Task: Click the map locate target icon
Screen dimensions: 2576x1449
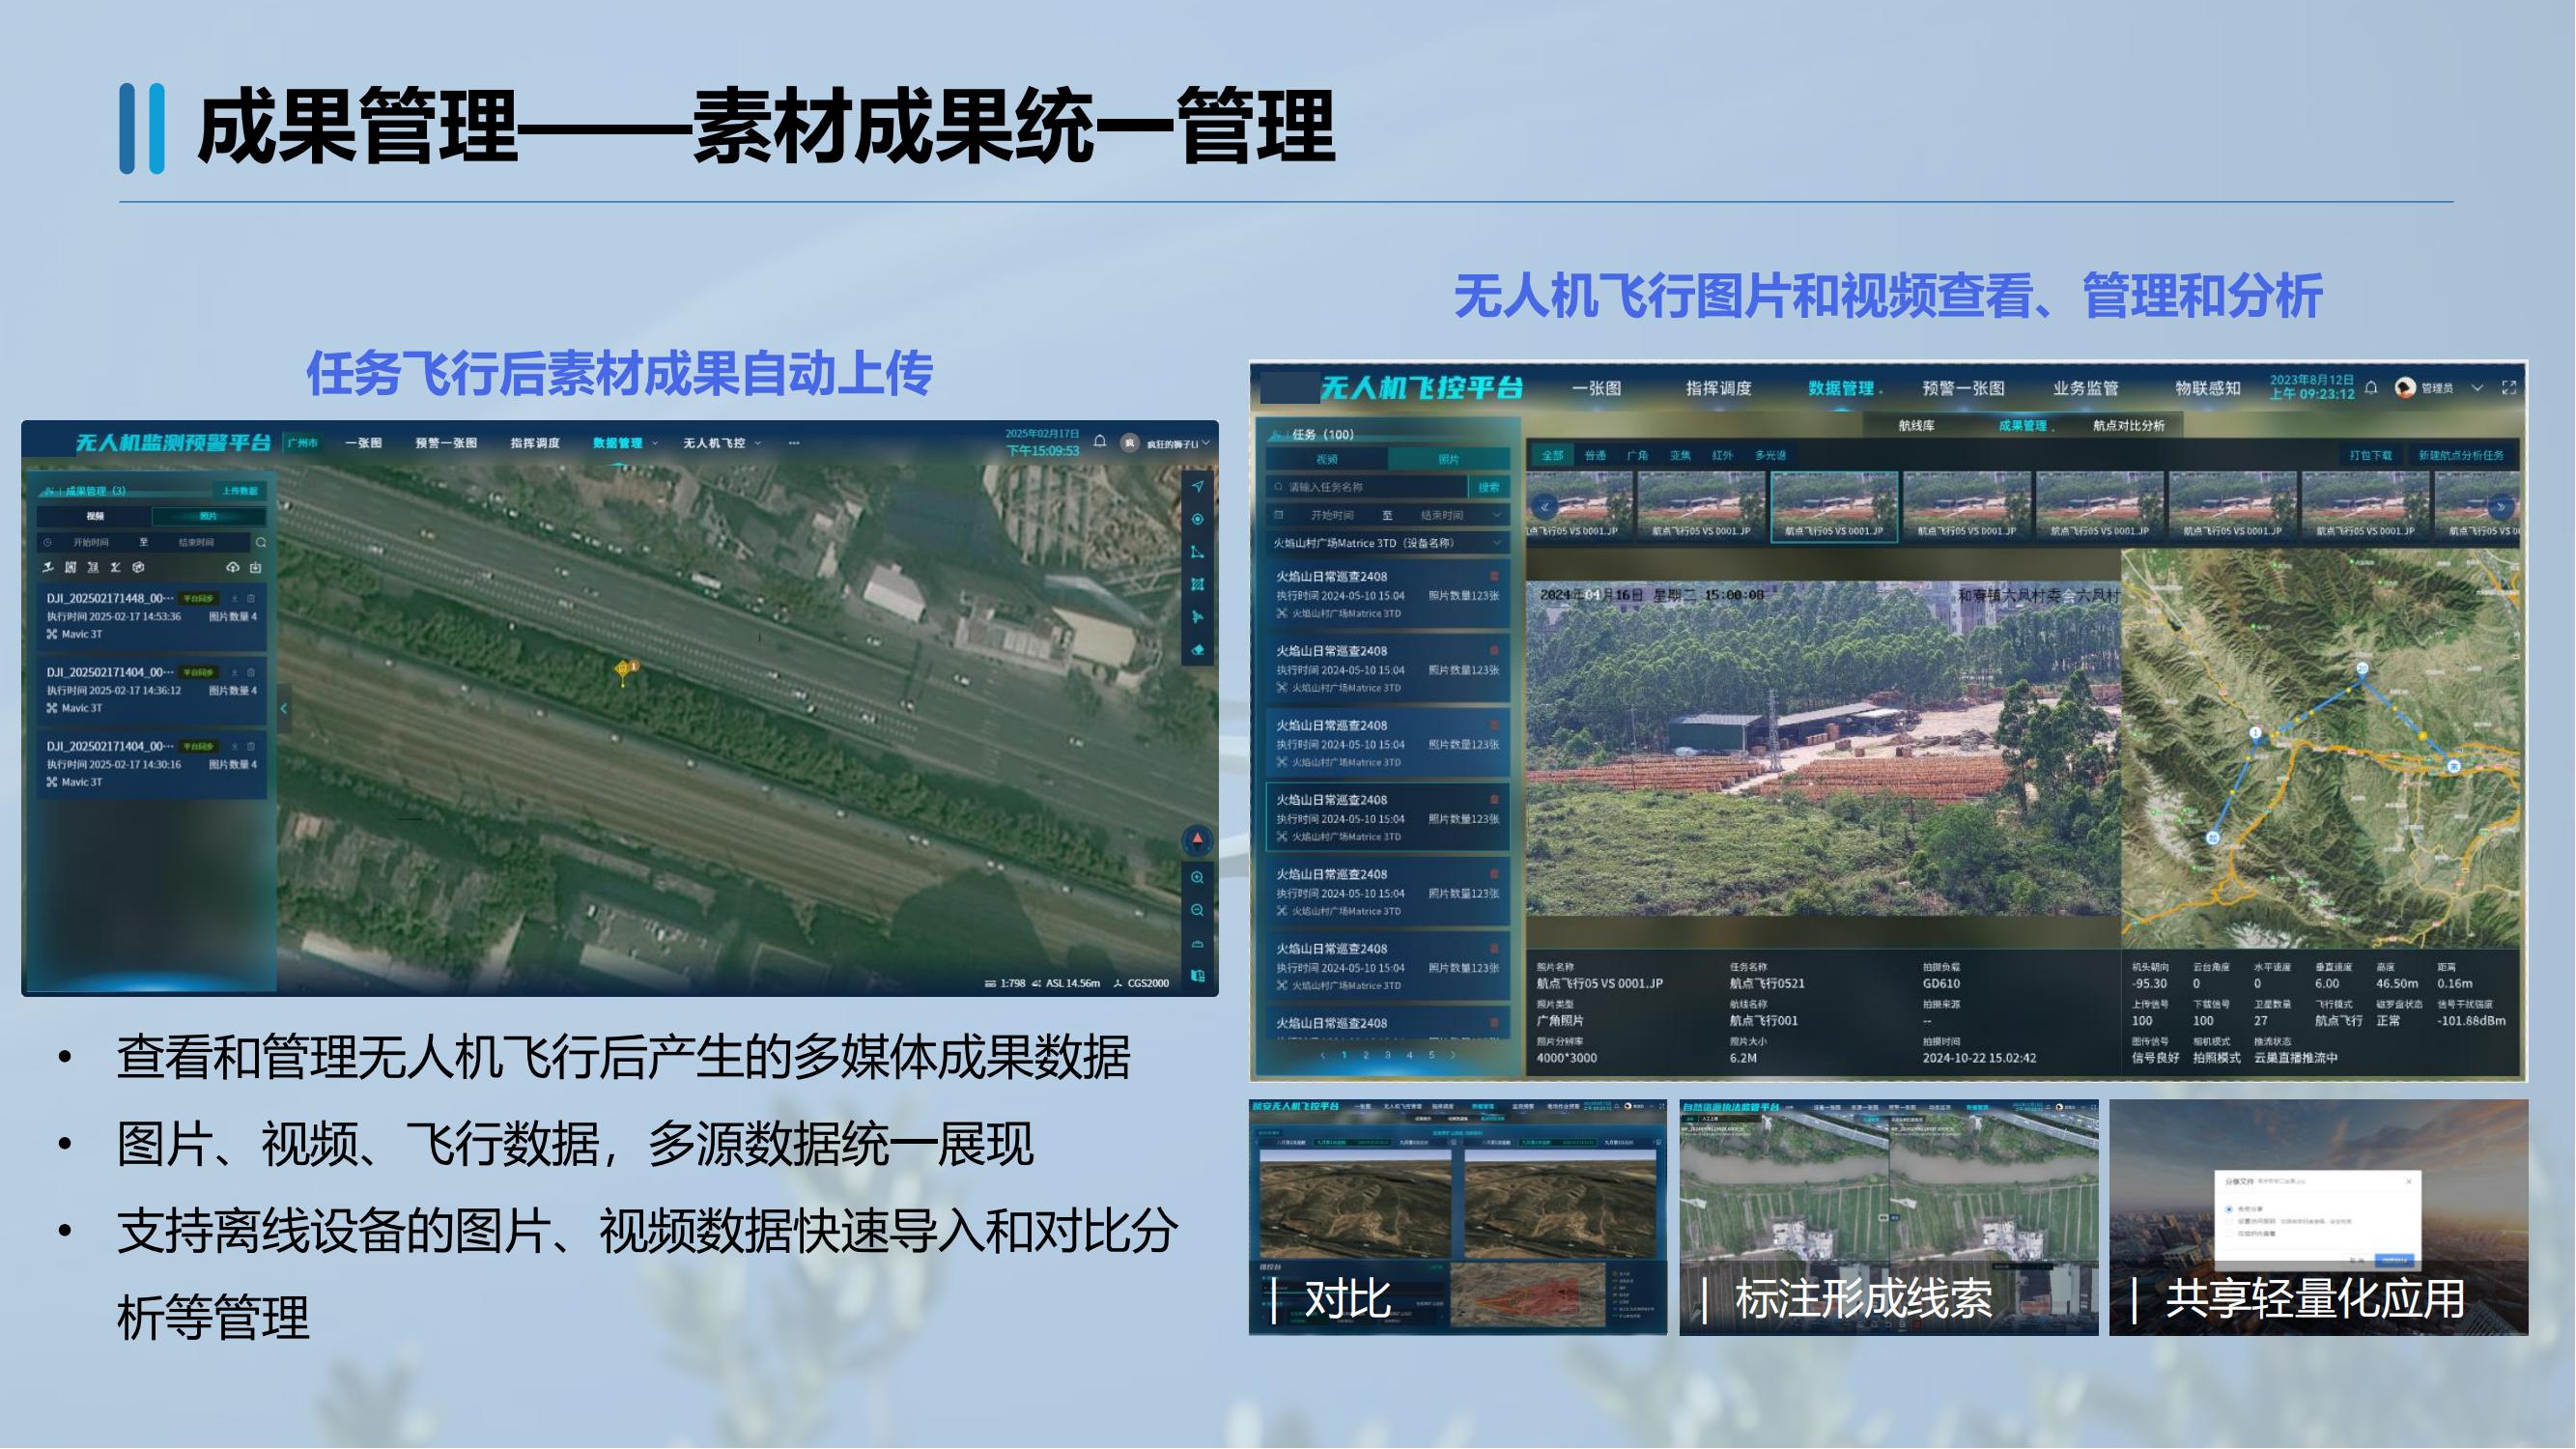Action: point(1197,519)
